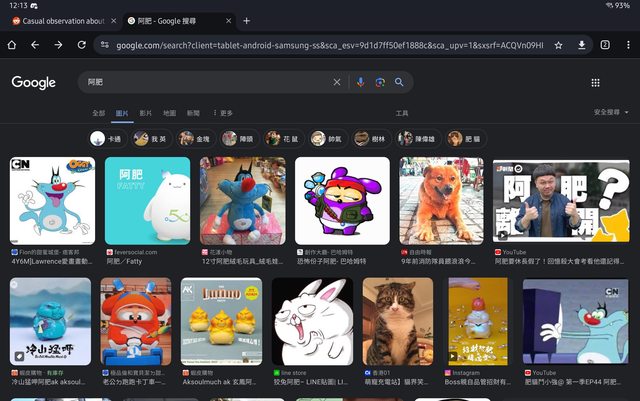Switch to the 影片 results tab
This screenshot has height=401, width=640.
tap(146, 113)
